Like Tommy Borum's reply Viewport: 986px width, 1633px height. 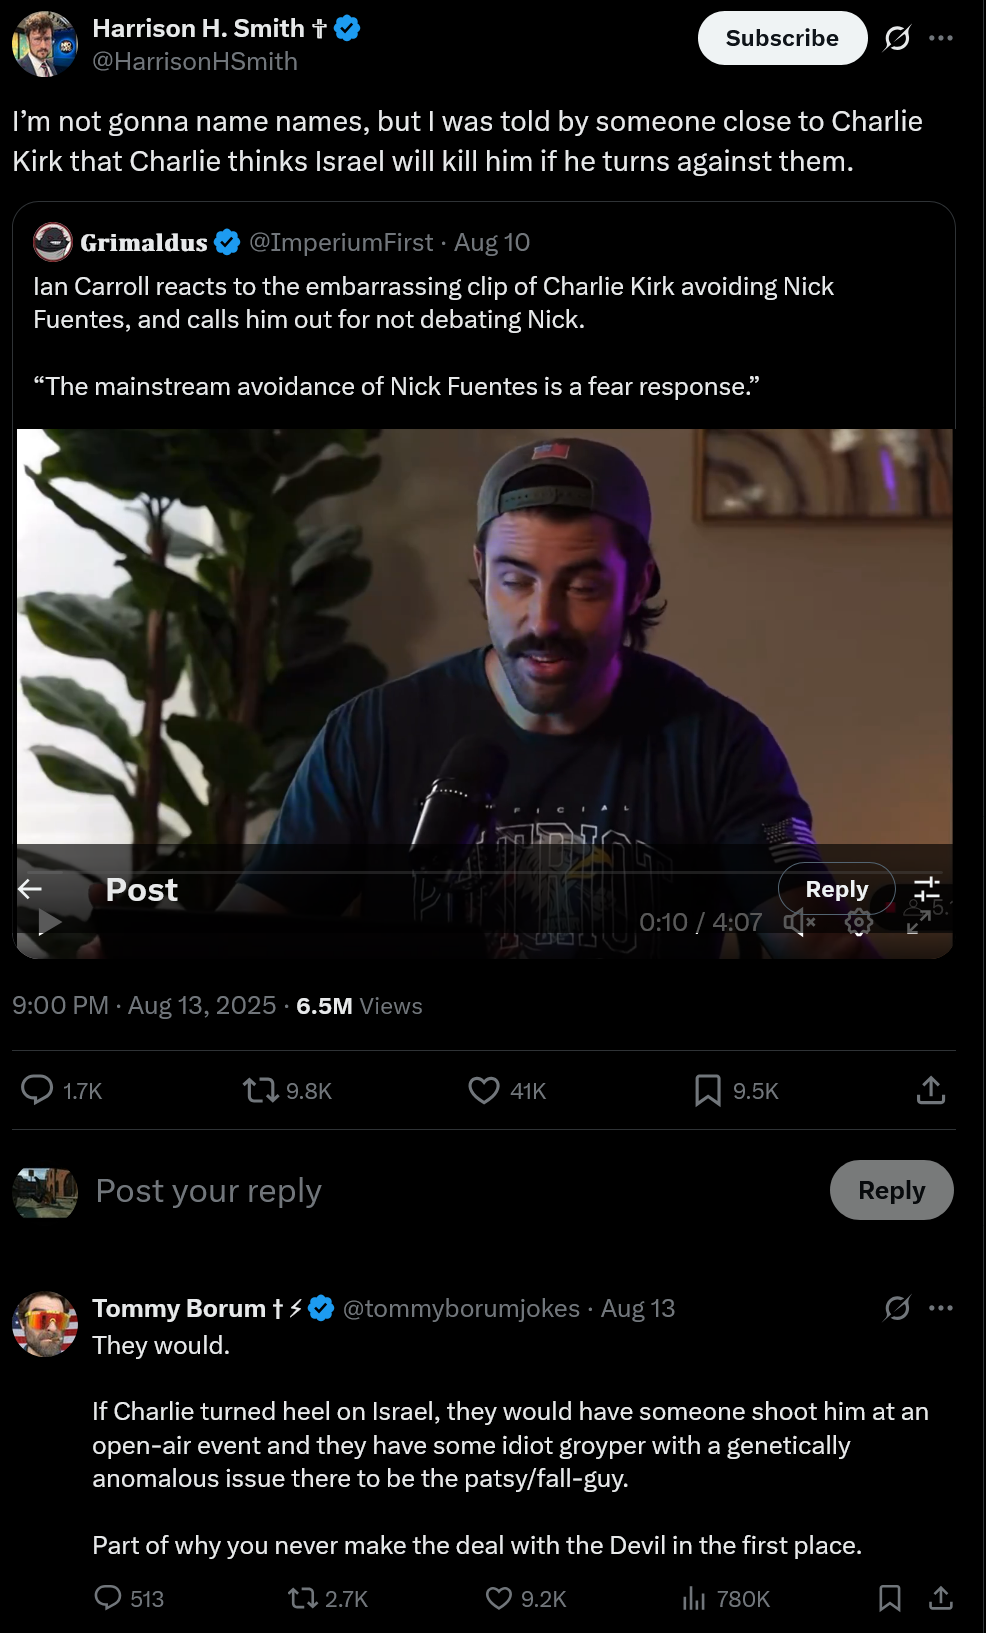(499, 1598)
